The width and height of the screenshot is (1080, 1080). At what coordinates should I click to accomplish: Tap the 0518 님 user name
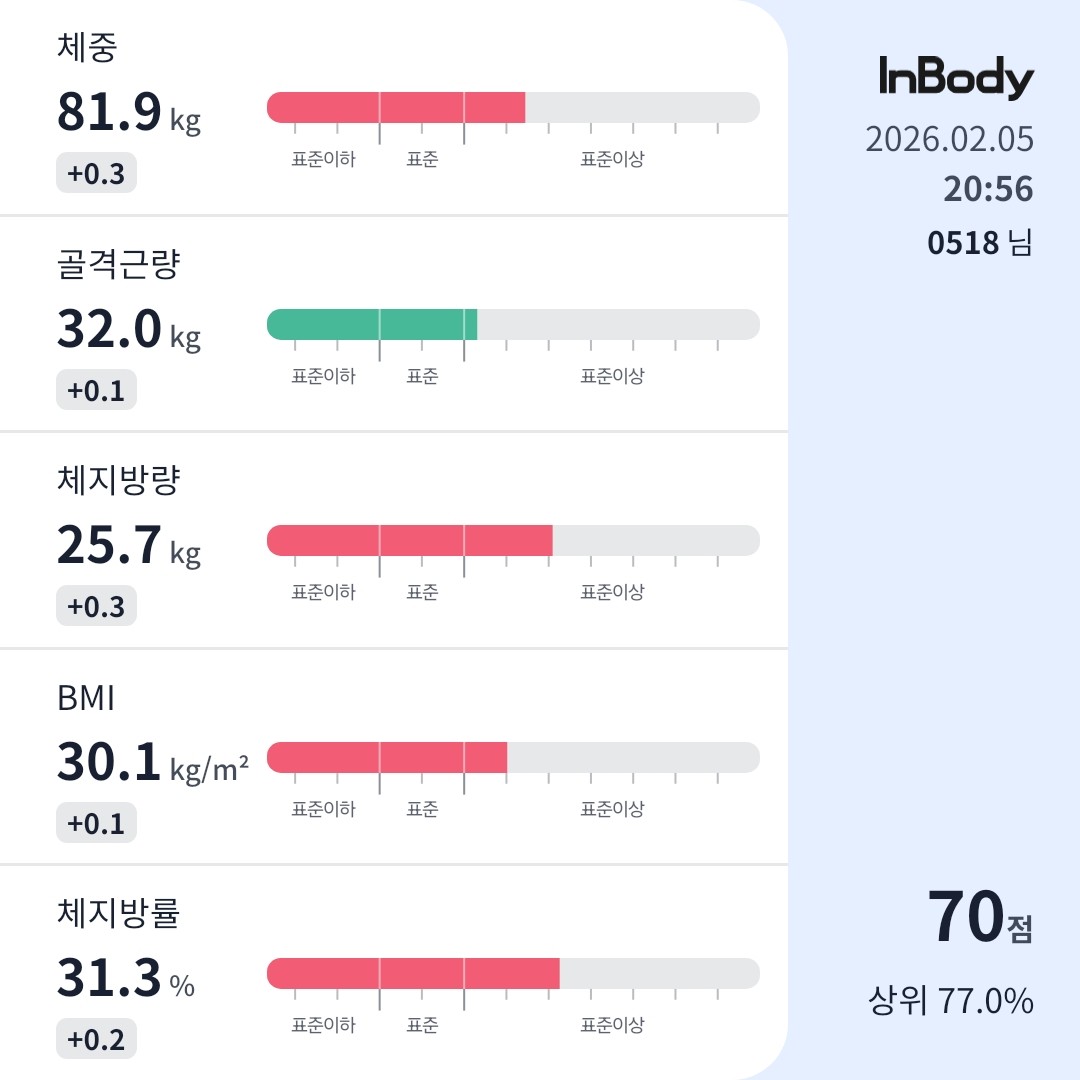980,242
